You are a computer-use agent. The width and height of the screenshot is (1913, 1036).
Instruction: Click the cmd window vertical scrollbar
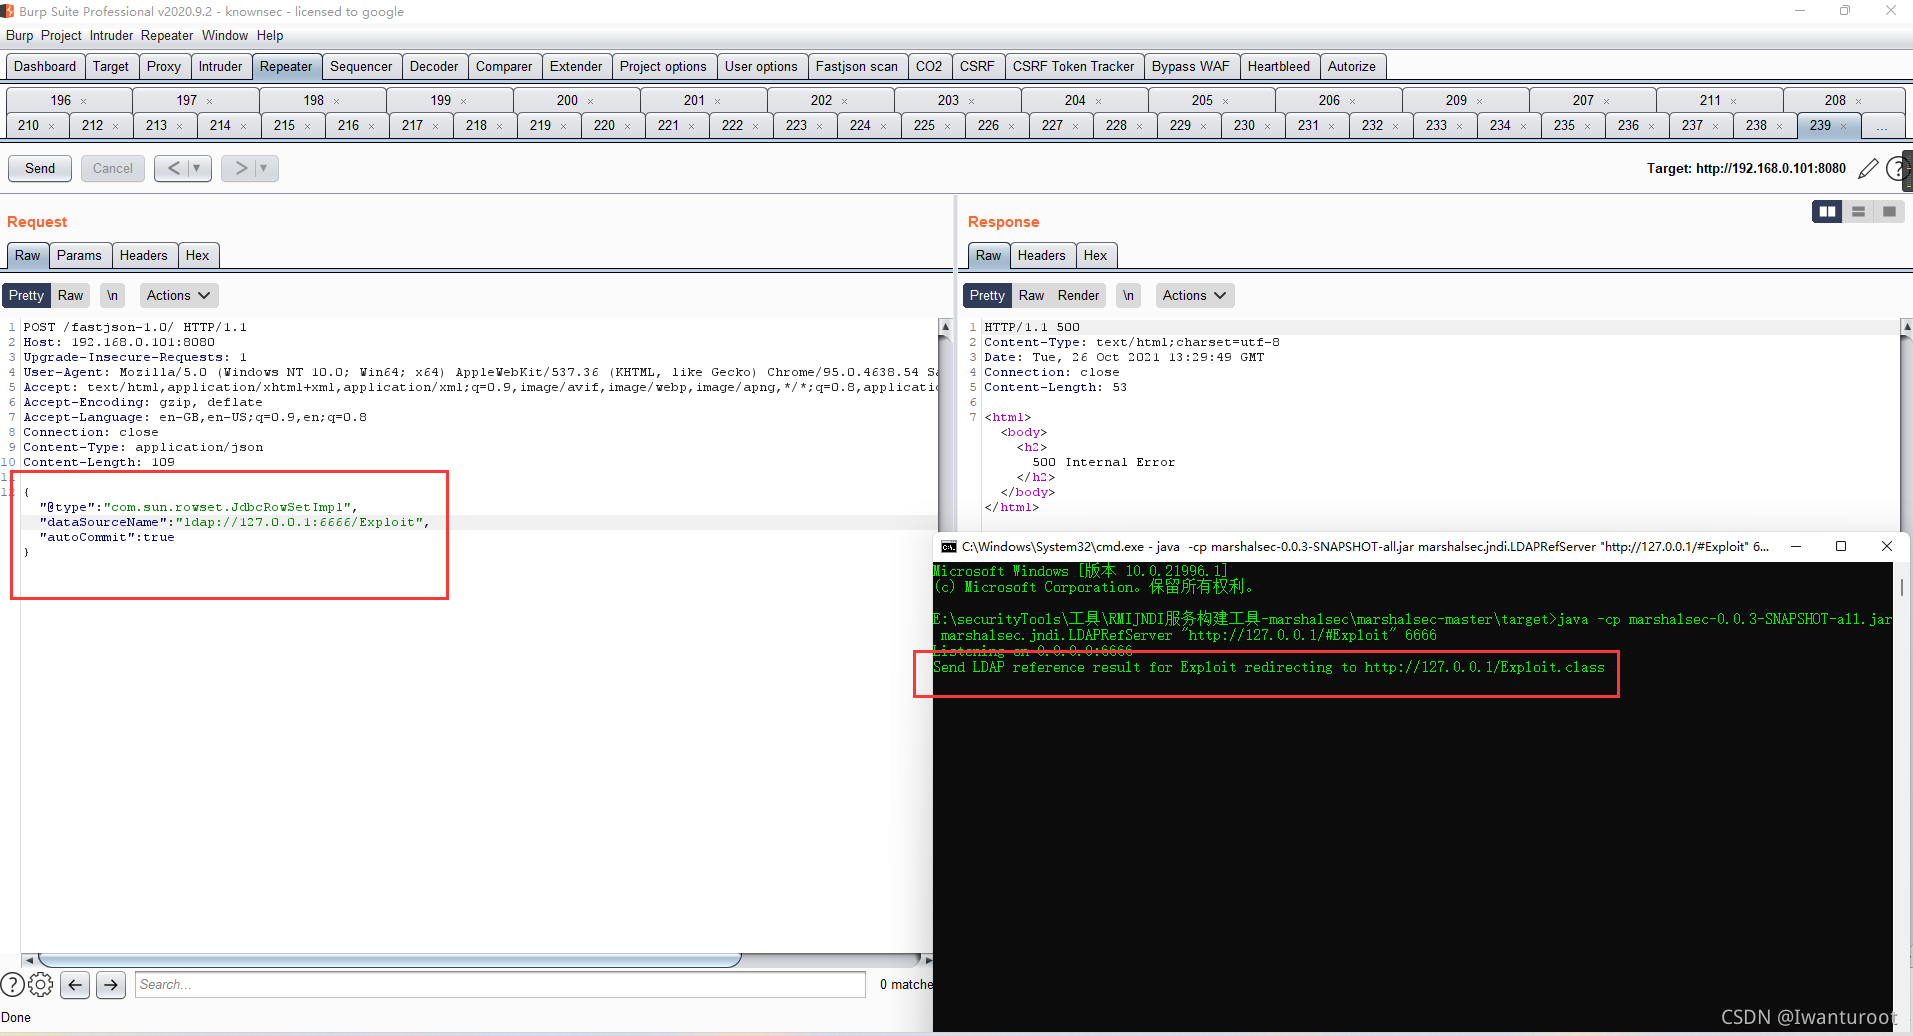(1902, 588)
